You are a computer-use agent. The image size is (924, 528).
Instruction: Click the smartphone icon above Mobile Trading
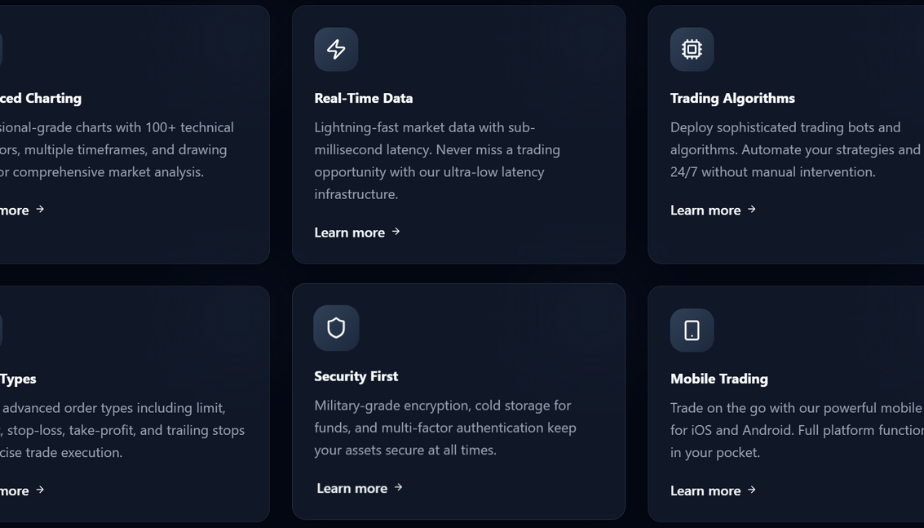click(691, 330)
